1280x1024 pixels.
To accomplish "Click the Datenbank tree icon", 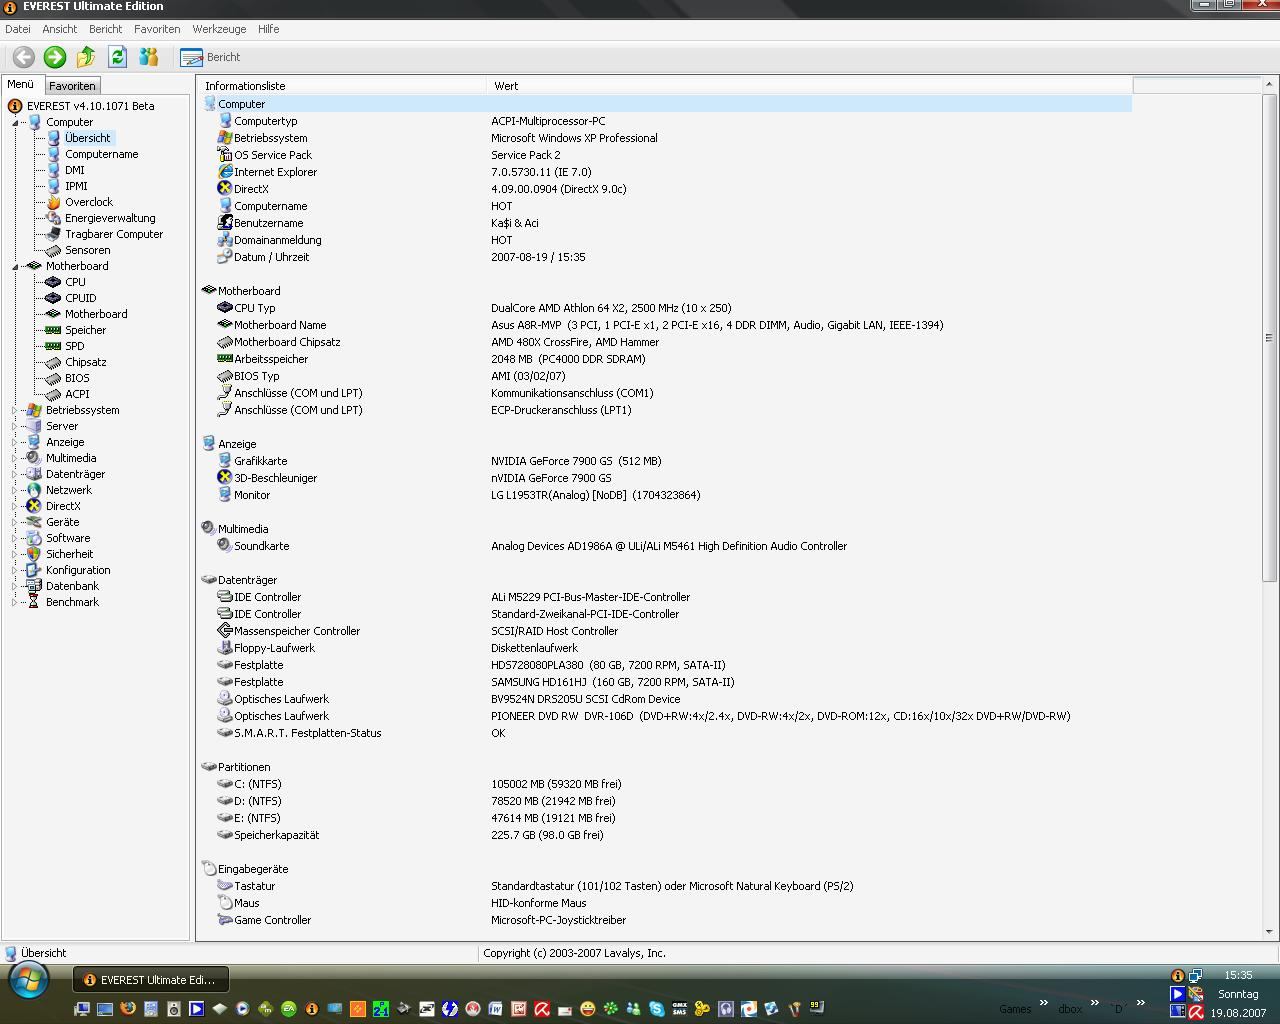I will pyautogui.click(x=34, y=586).
